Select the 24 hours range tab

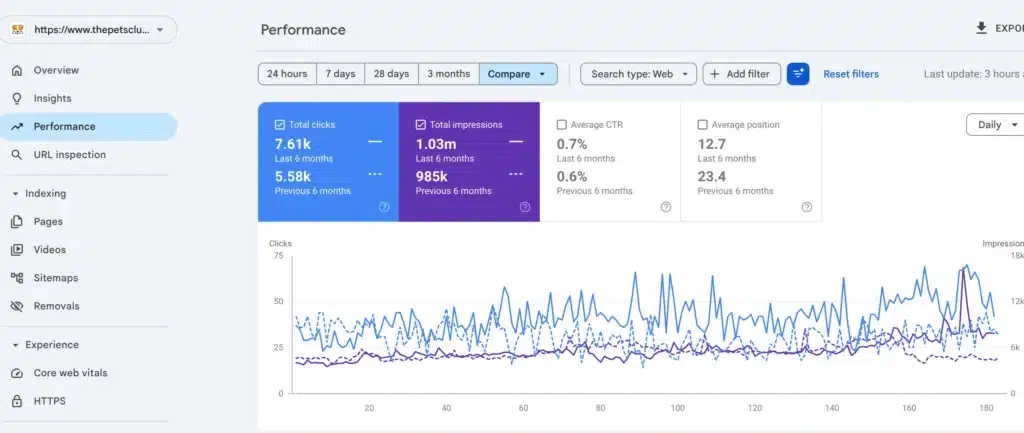pos(287,74)
